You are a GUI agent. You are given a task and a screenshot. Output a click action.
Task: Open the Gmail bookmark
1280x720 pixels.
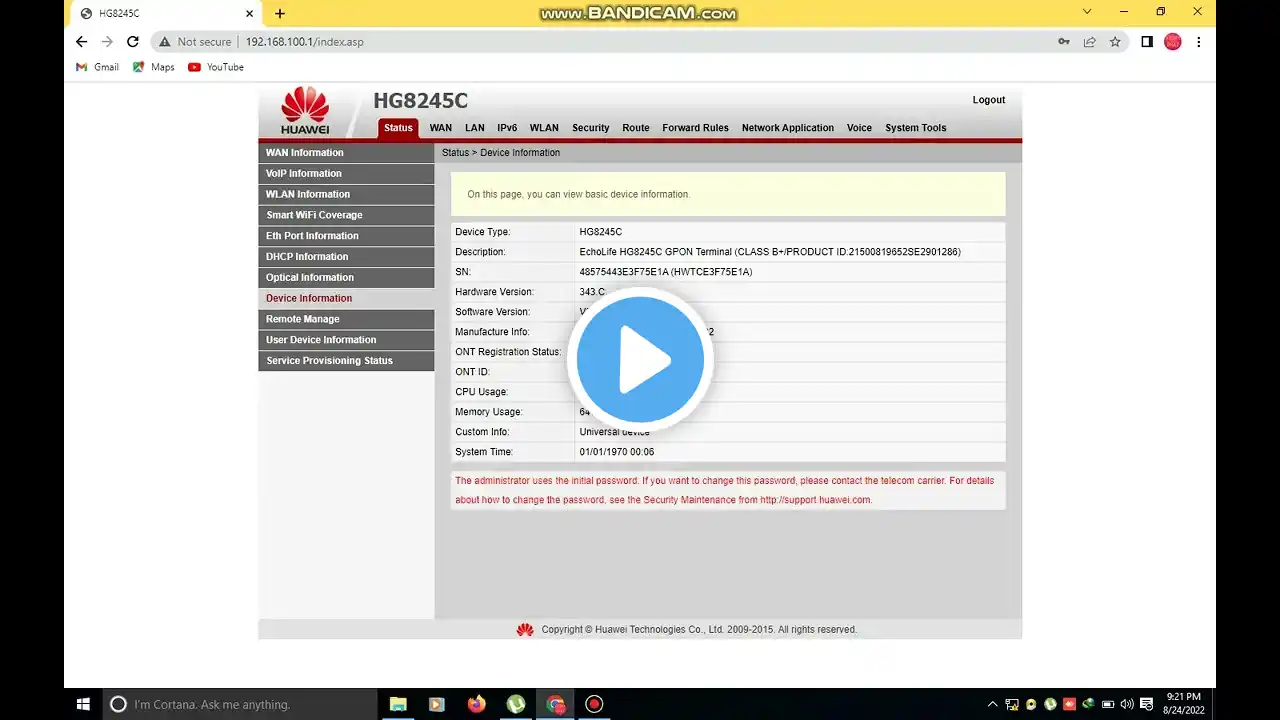click(98, 67)
